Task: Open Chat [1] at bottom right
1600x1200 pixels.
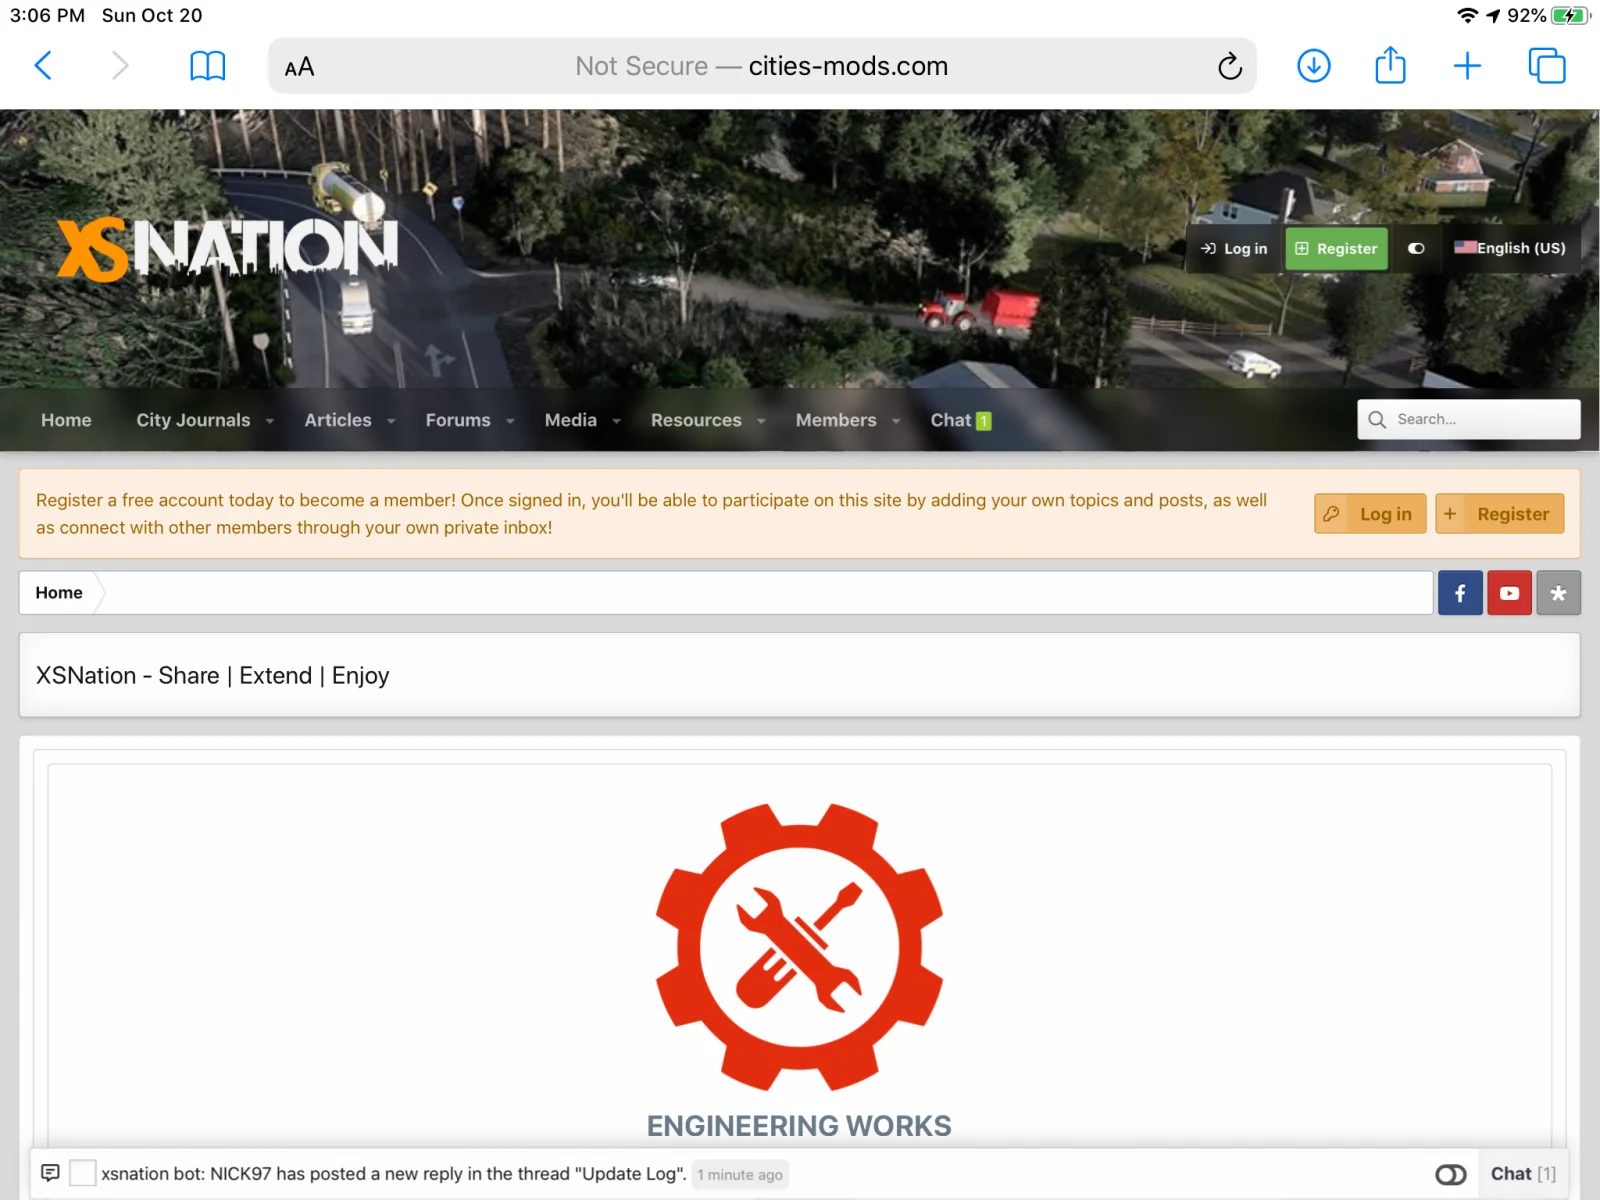Action: 1523,1174
